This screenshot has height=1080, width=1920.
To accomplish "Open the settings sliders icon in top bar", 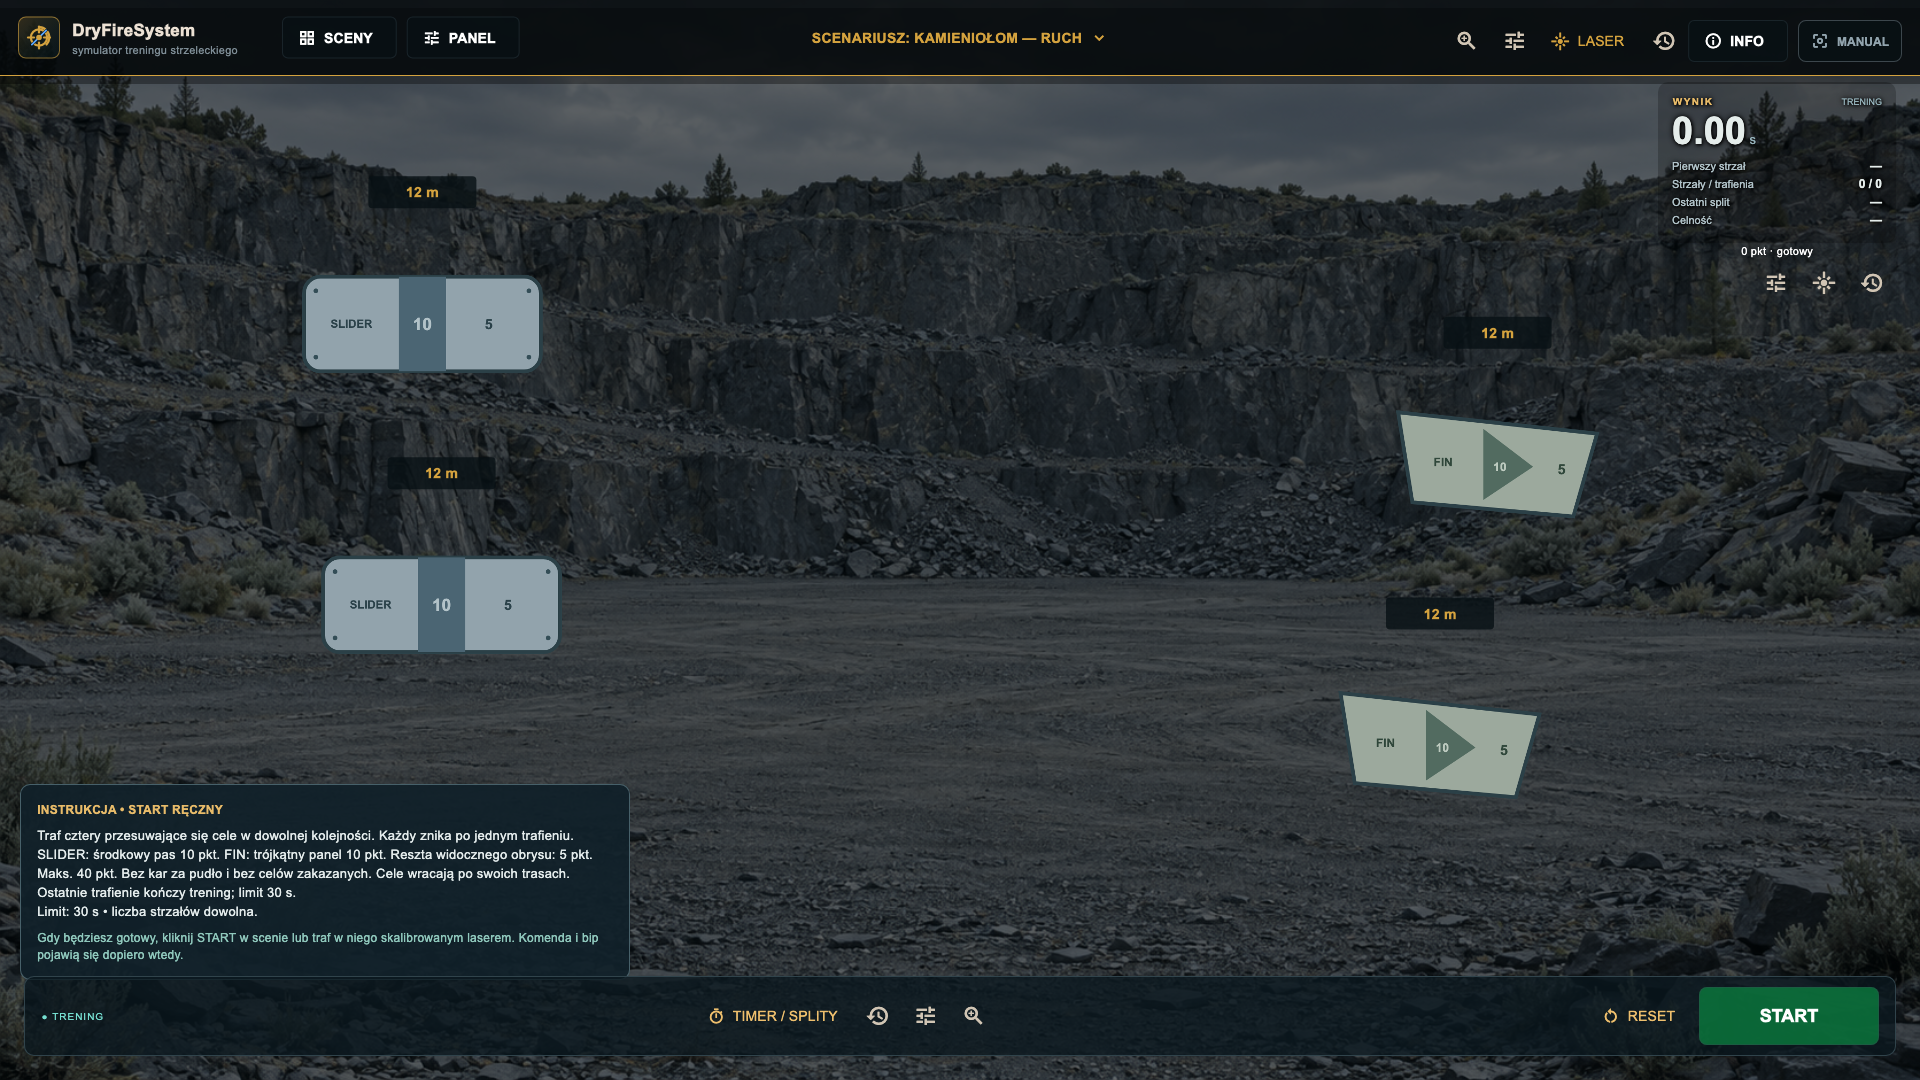I will click(x=1515, y=41).
